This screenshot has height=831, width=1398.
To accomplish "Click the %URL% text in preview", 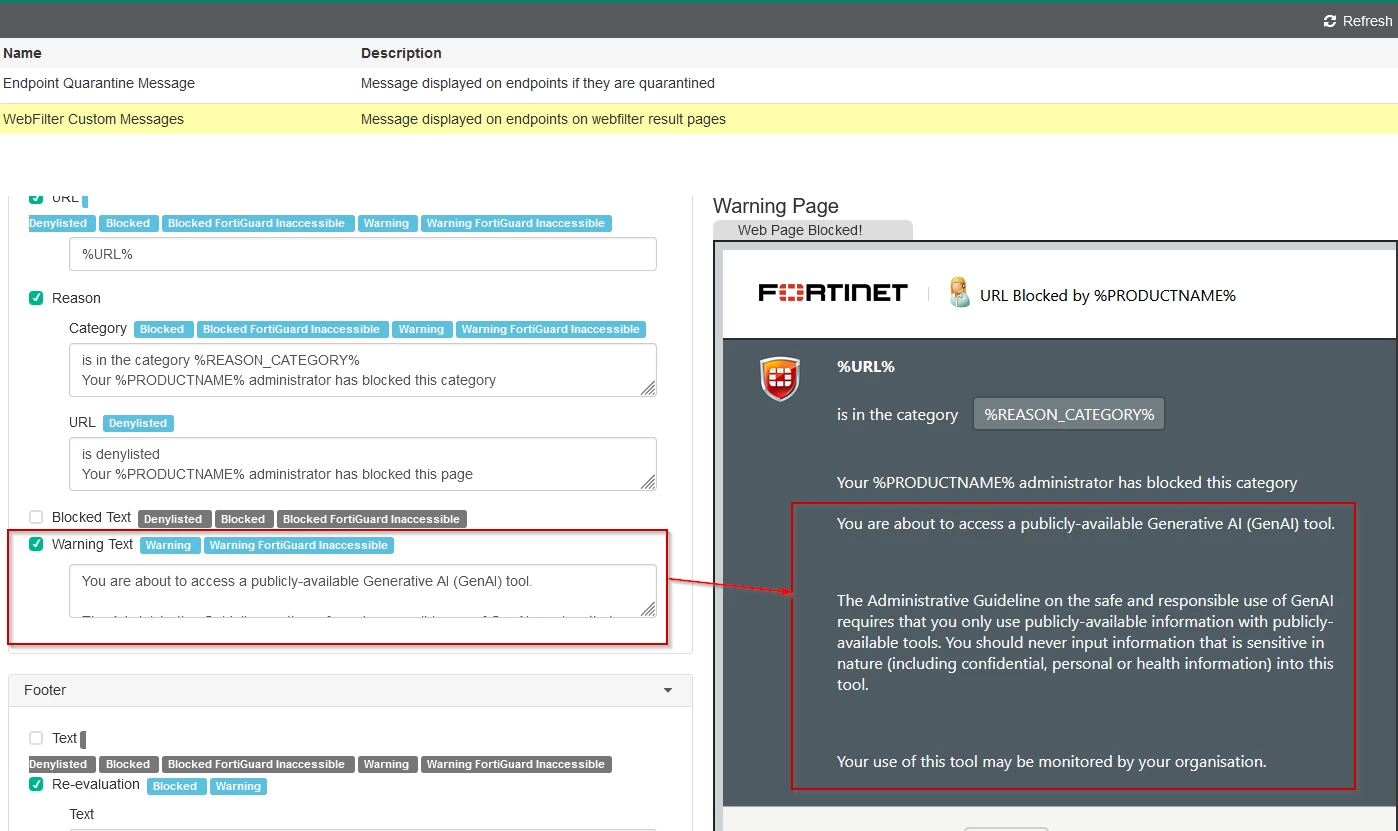I will coord(866,366).
